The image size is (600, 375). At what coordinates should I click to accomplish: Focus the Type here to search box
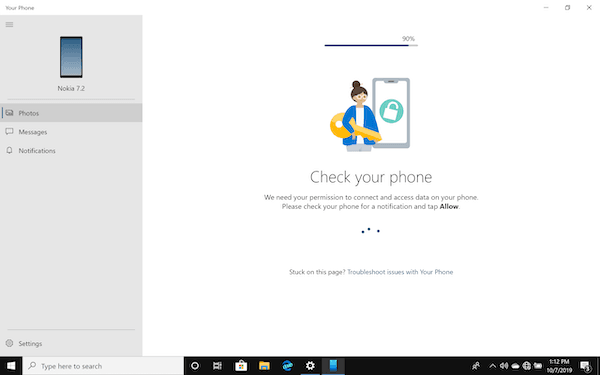click(x=103, y=366)
